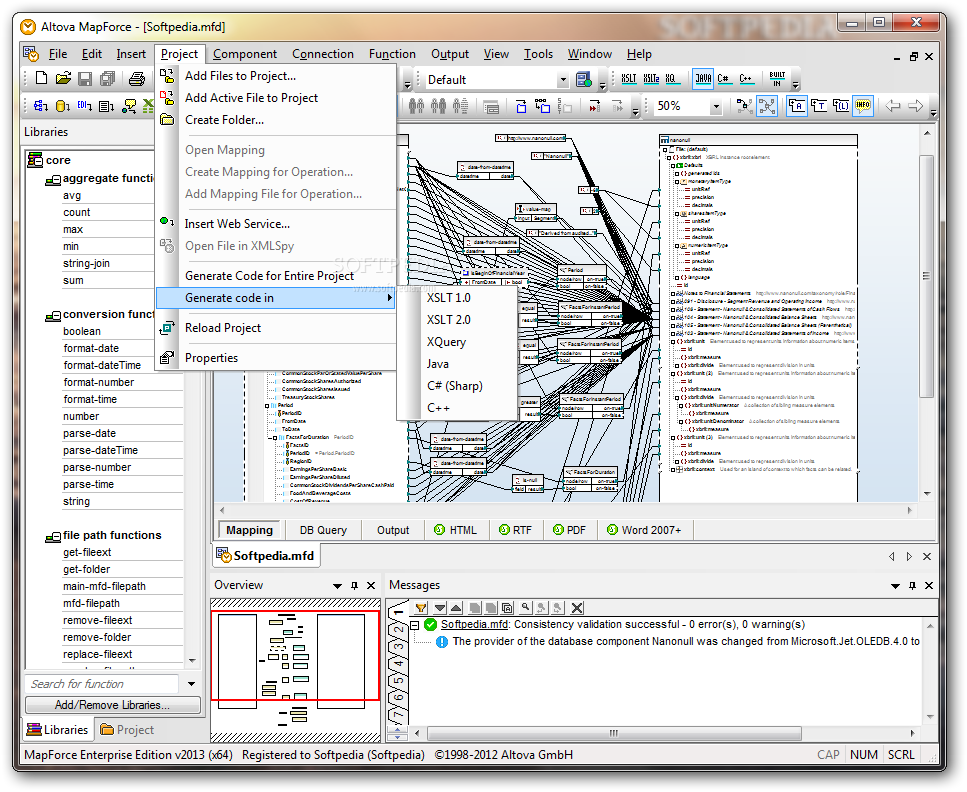The image size is (967, 792).
Task: Insert XML Schema/File component icon
Action: coord(41,106)
